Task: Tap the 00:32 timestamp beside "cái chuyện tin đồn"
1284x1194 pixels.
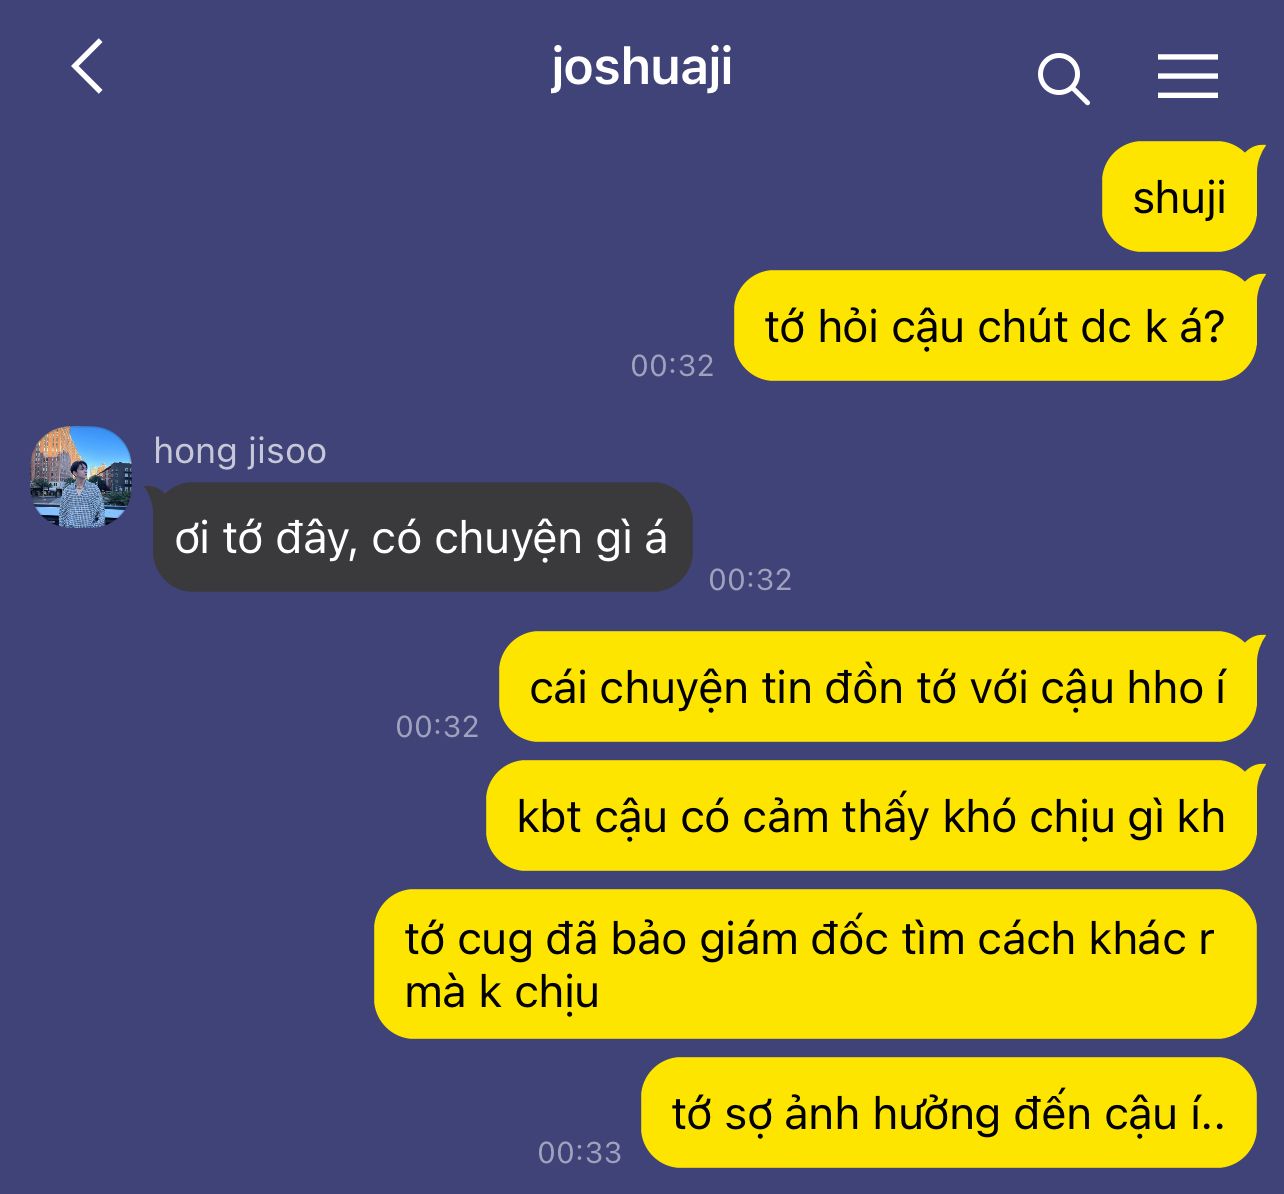Action: (x=437, y=727)
